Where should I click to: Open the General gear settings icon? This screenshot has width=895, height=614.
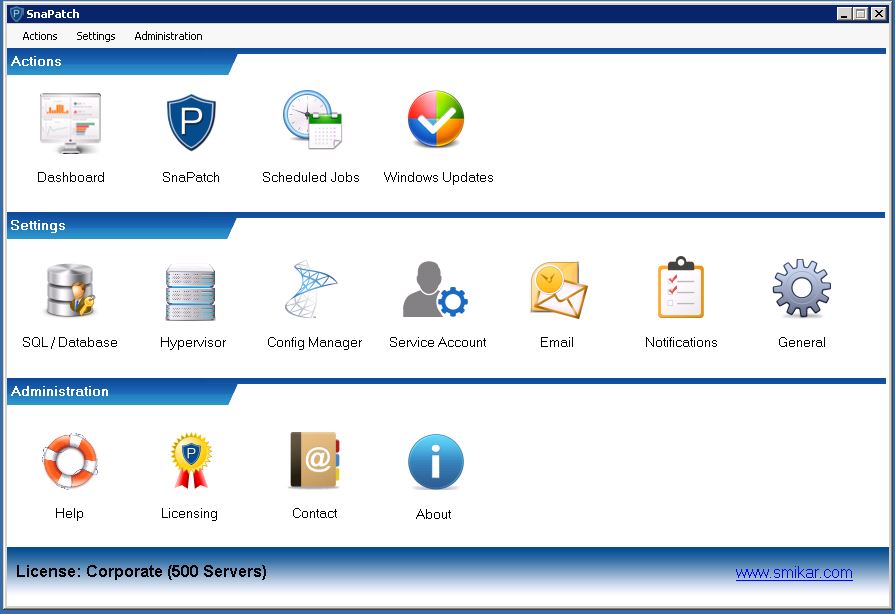[802, 288]
